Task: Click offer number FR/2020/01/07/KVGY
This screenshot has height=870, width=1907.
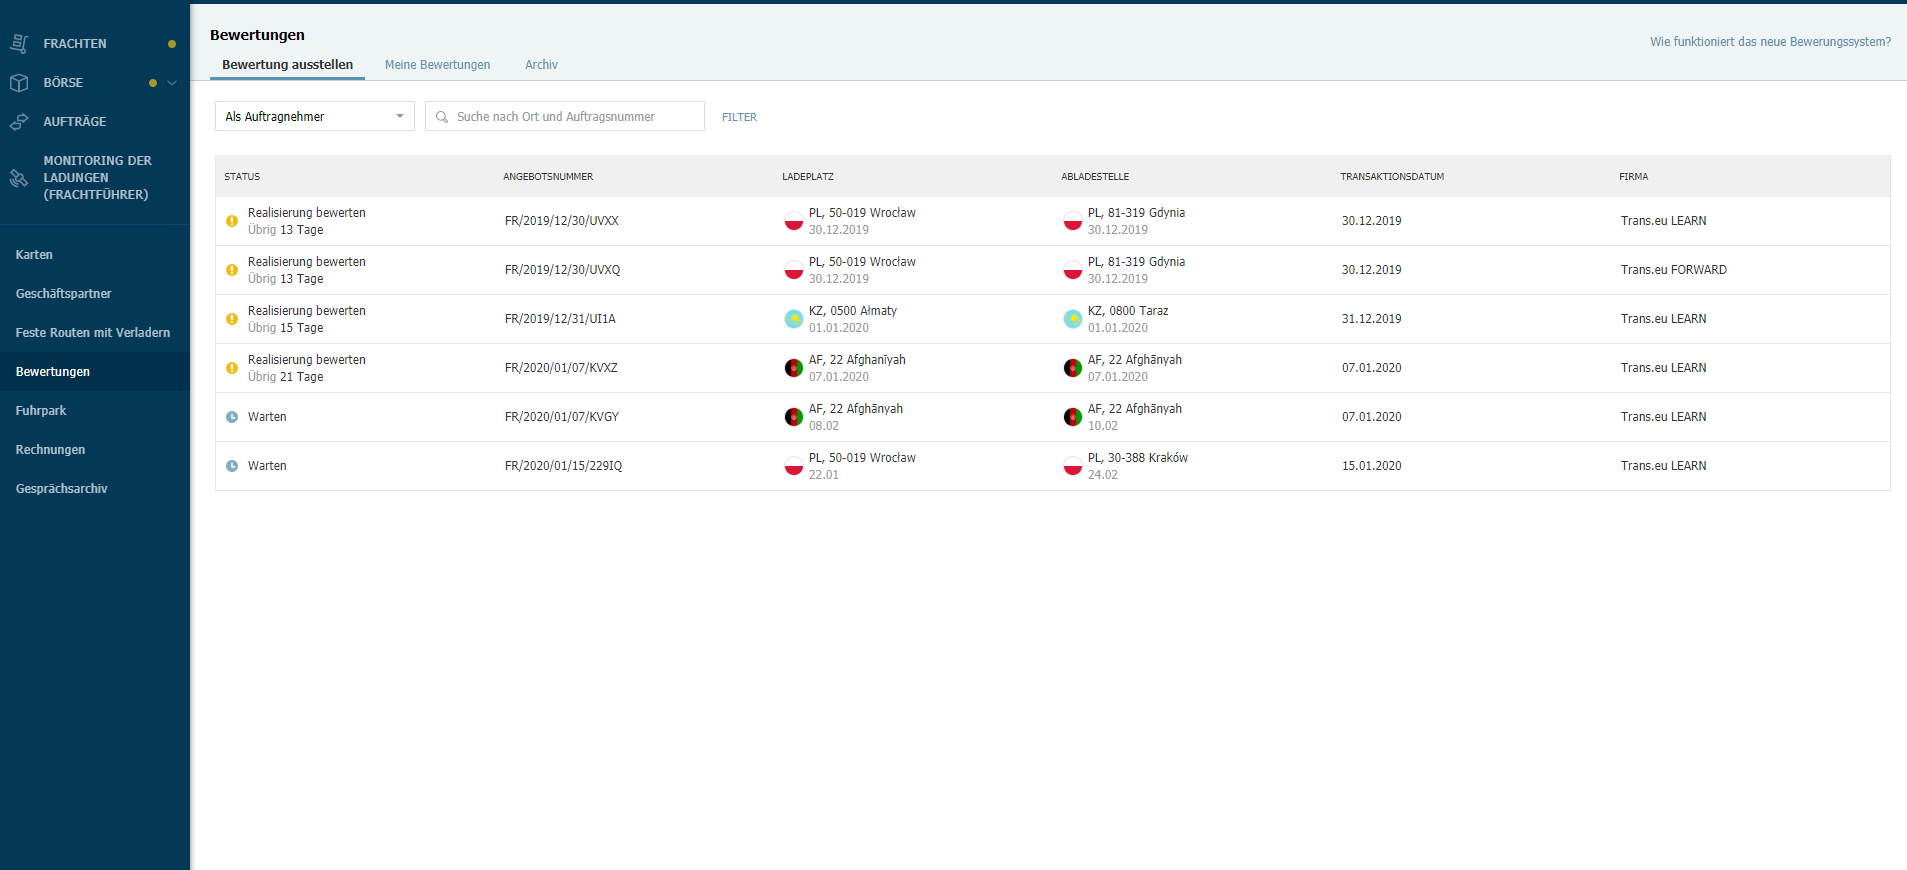Action: pyautogui.click(x=562, y=417)
